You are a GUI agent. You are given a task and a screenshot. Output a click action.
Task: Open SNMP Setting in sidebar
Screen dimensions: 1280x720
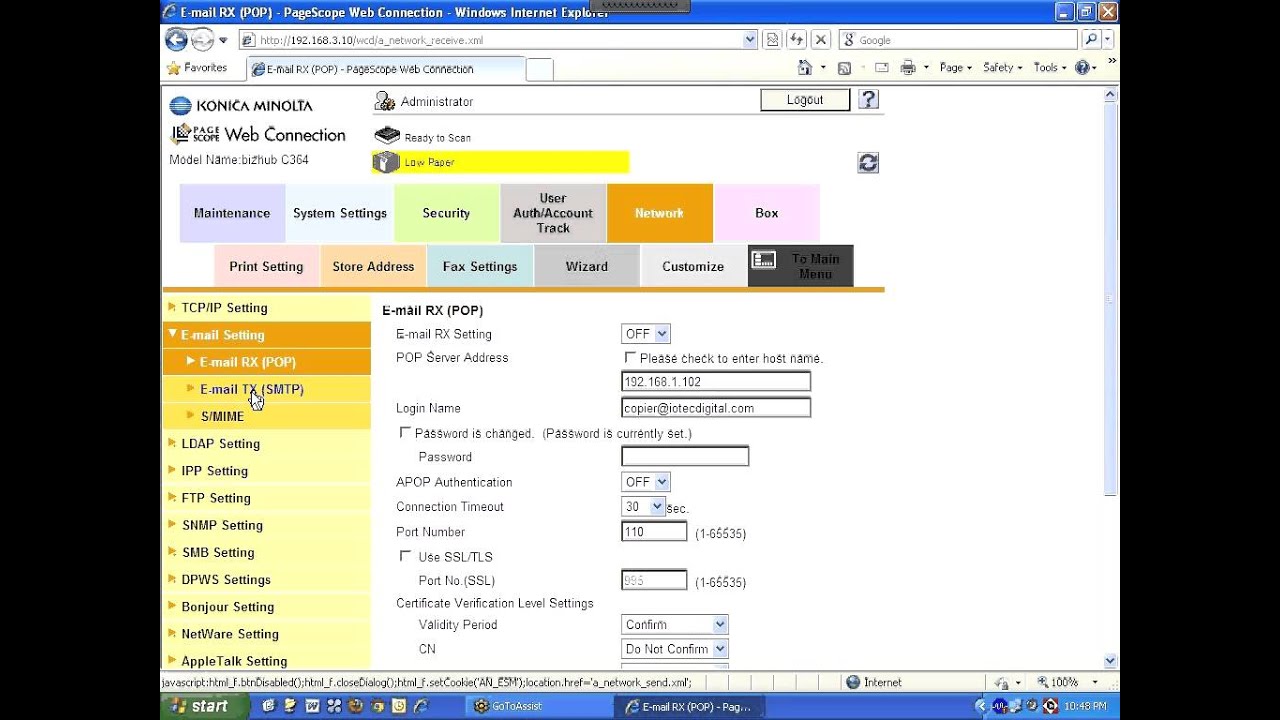[x=222, y=525]
